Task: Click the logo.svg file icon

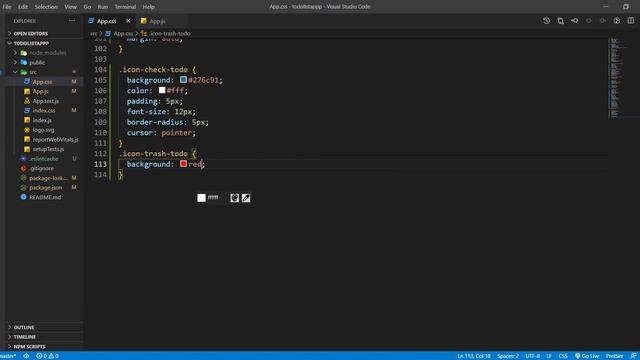Action: pyautogui.click(x=27, y=130)
